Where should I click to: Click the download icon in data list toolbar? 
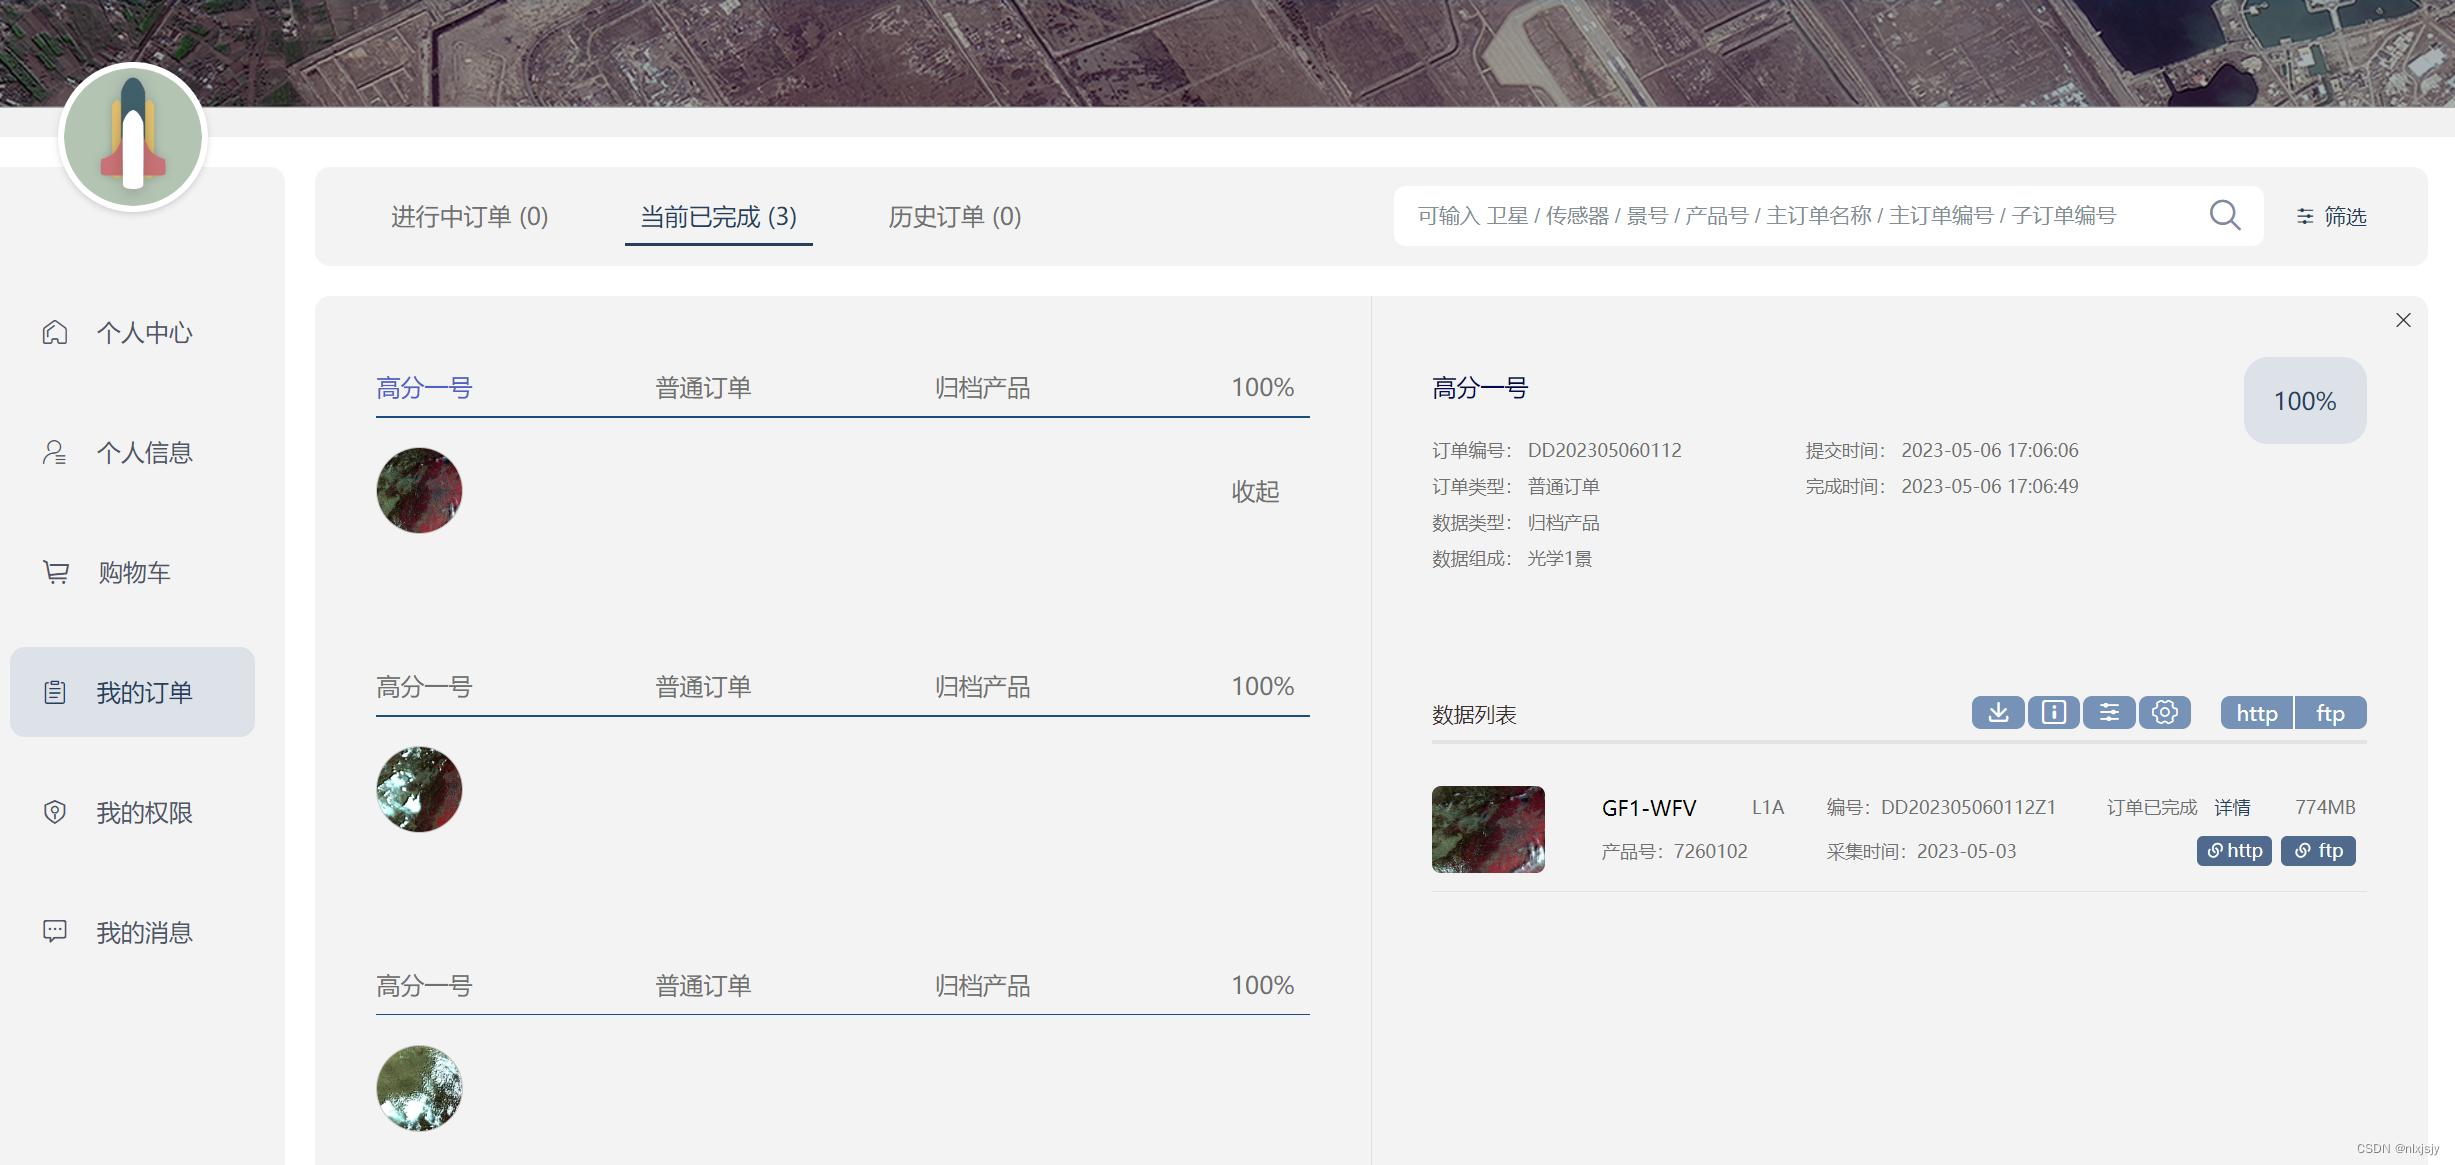[1997, 712]
